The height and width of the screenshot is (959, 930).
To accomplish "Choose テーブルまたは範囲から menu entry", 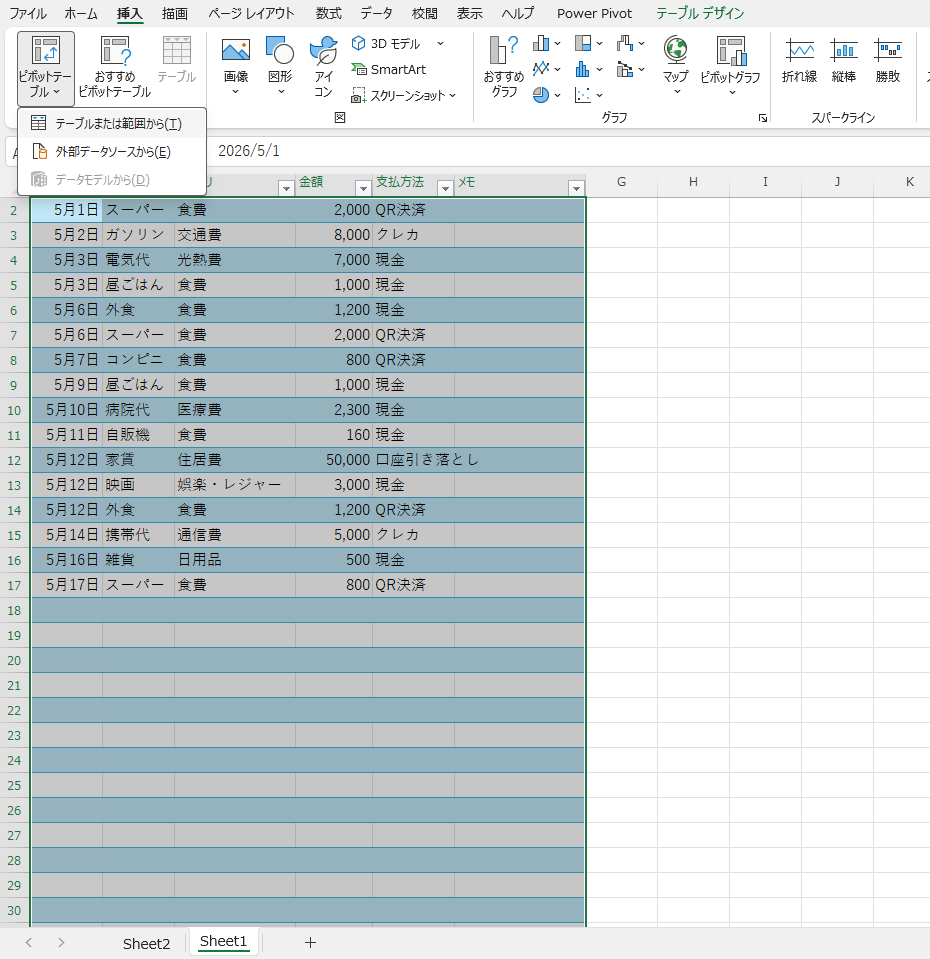I will click(112, 124).
